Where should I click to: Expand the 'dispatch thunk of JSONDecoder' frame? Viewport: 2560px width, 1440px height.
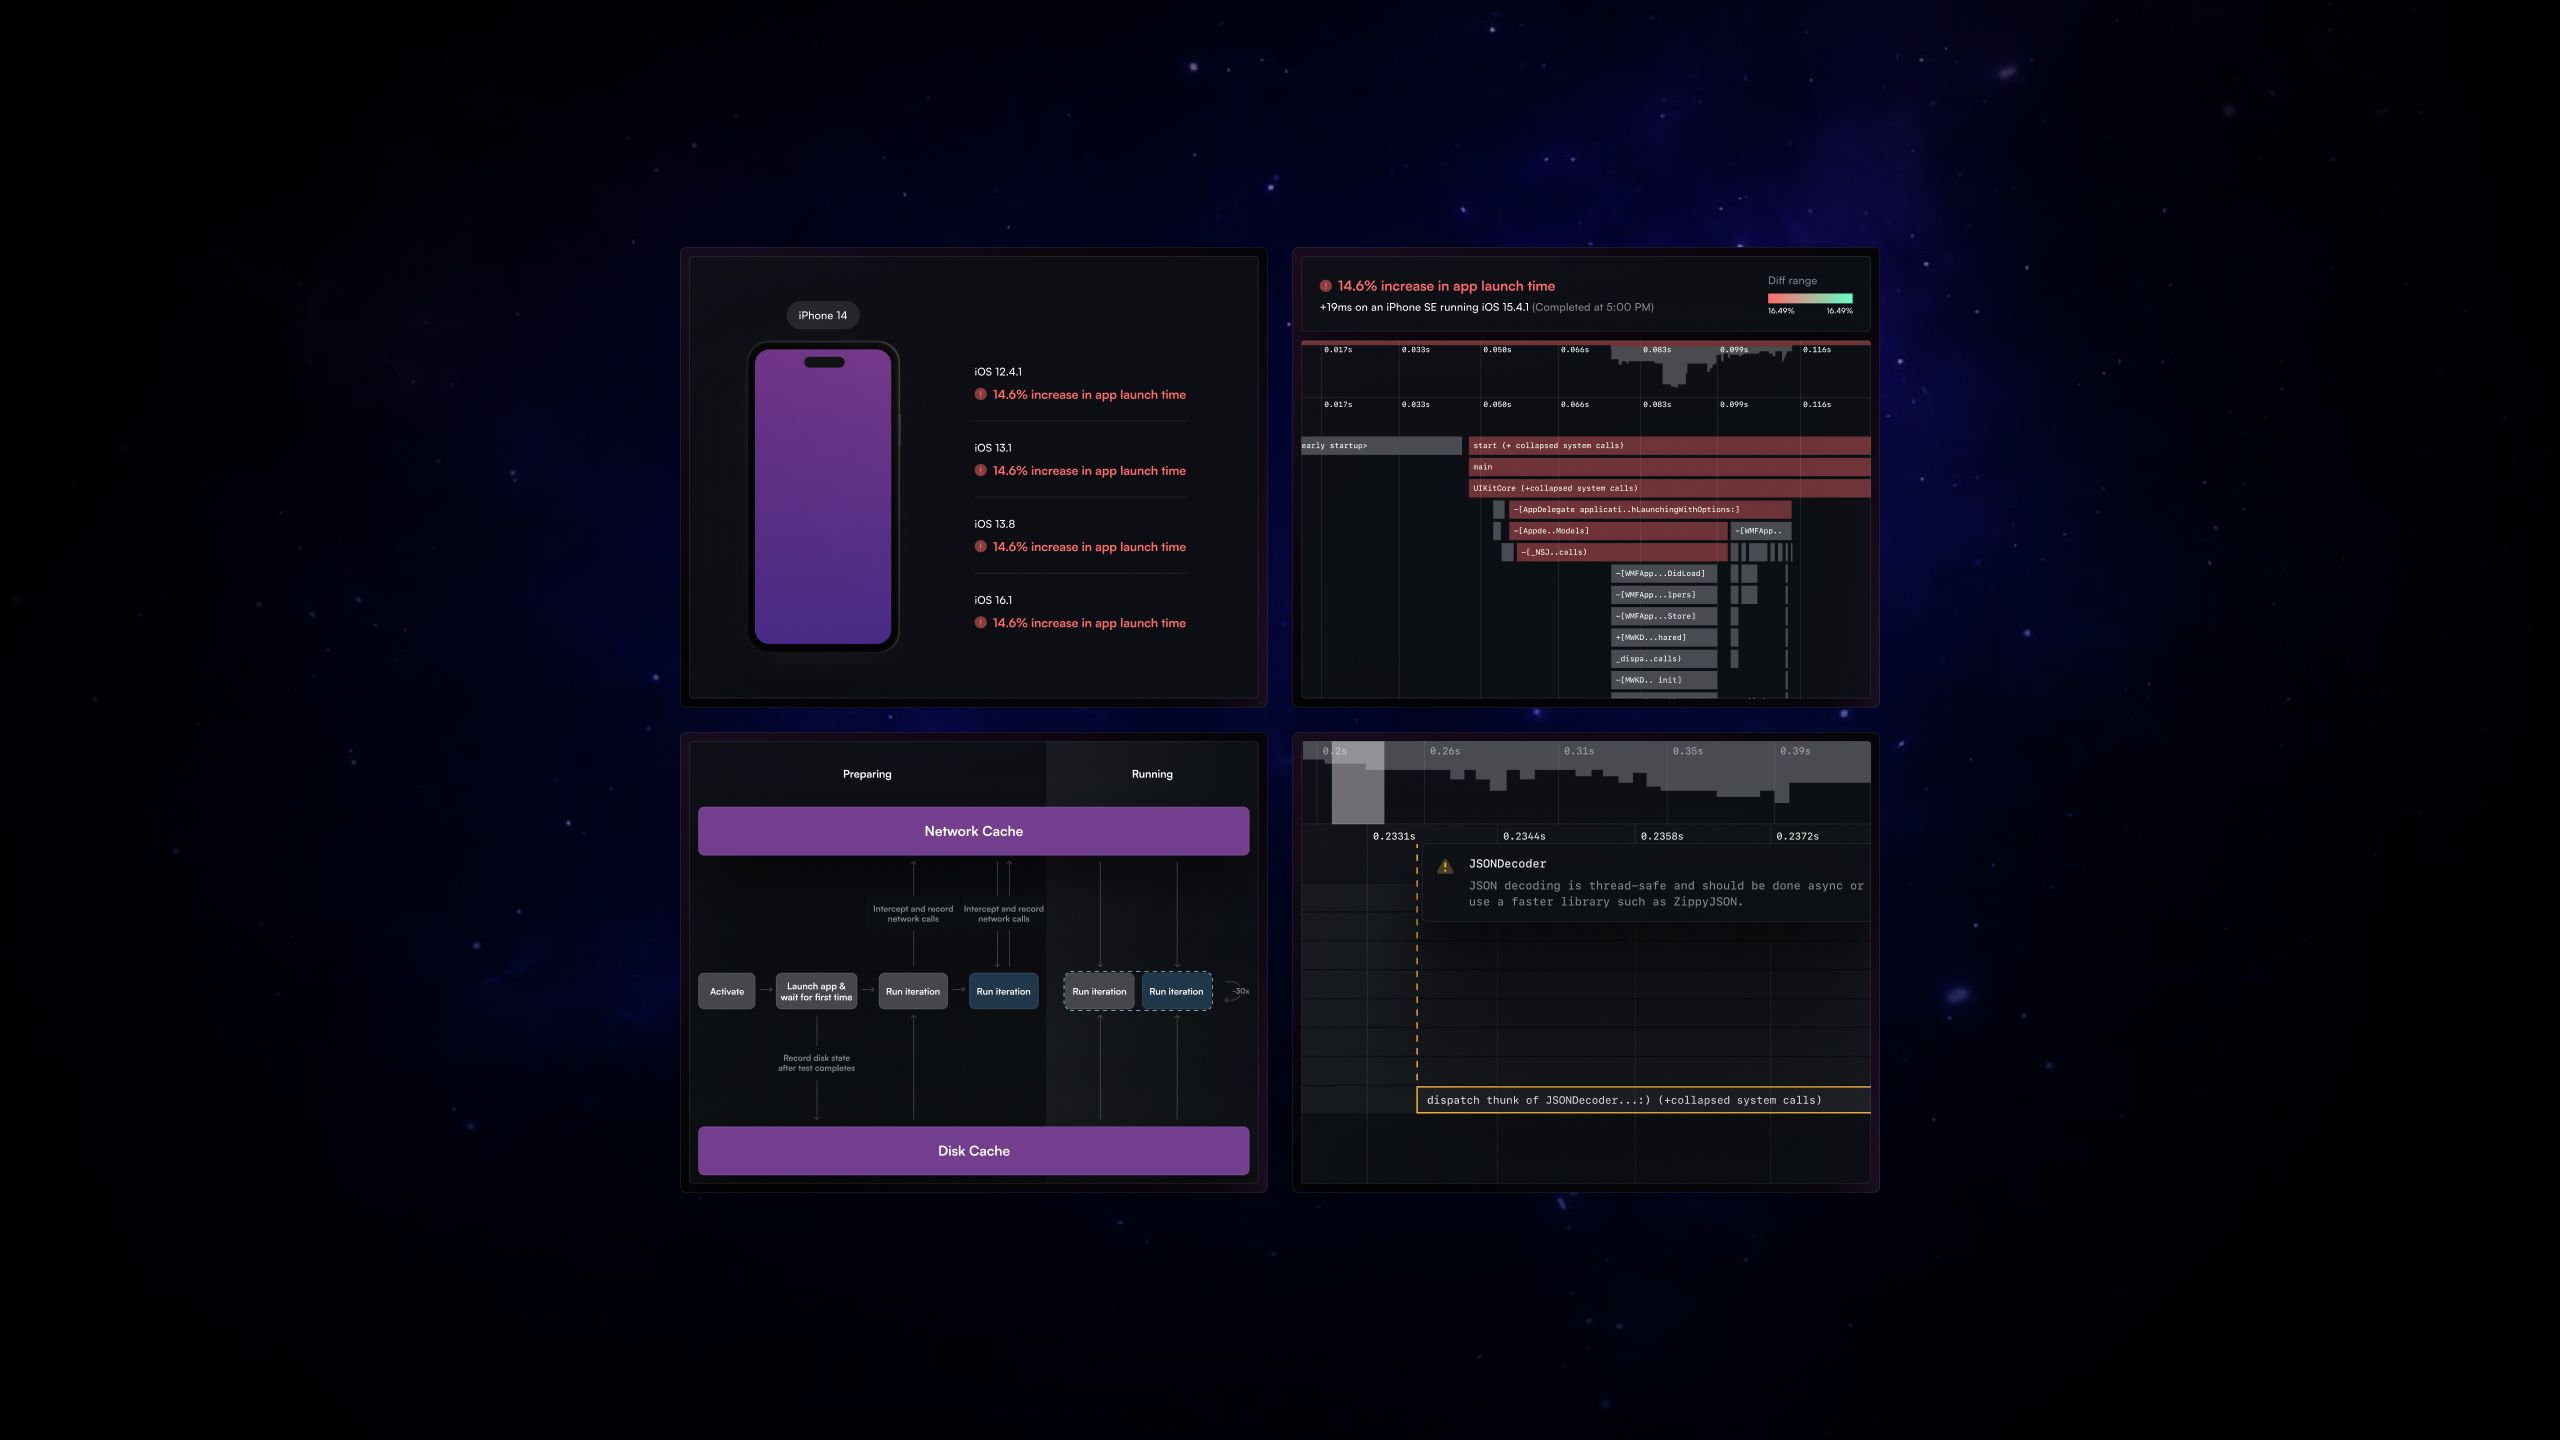[x=1642, y=1100]
